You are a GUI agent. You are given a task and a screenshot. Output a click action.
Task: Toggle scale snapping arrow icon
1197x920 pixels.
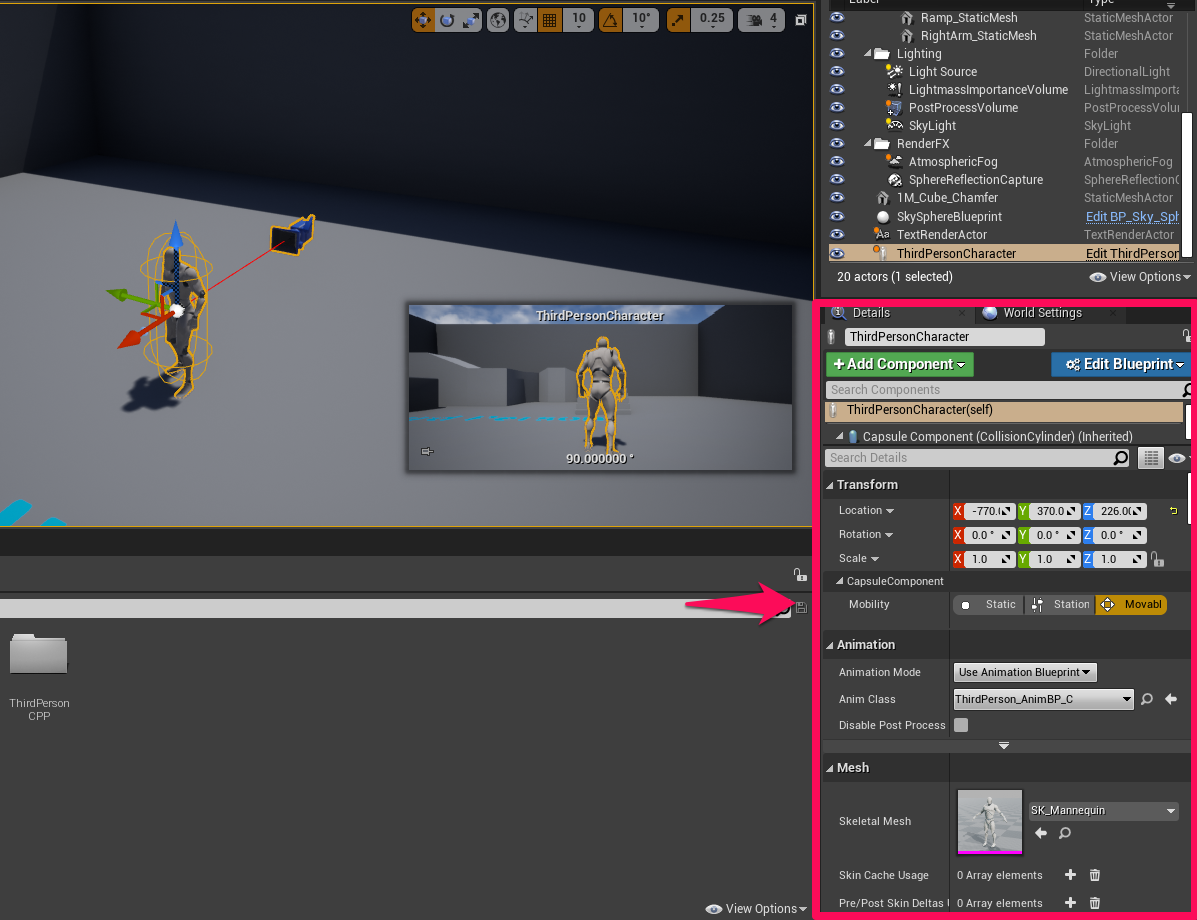pos(678,20)
